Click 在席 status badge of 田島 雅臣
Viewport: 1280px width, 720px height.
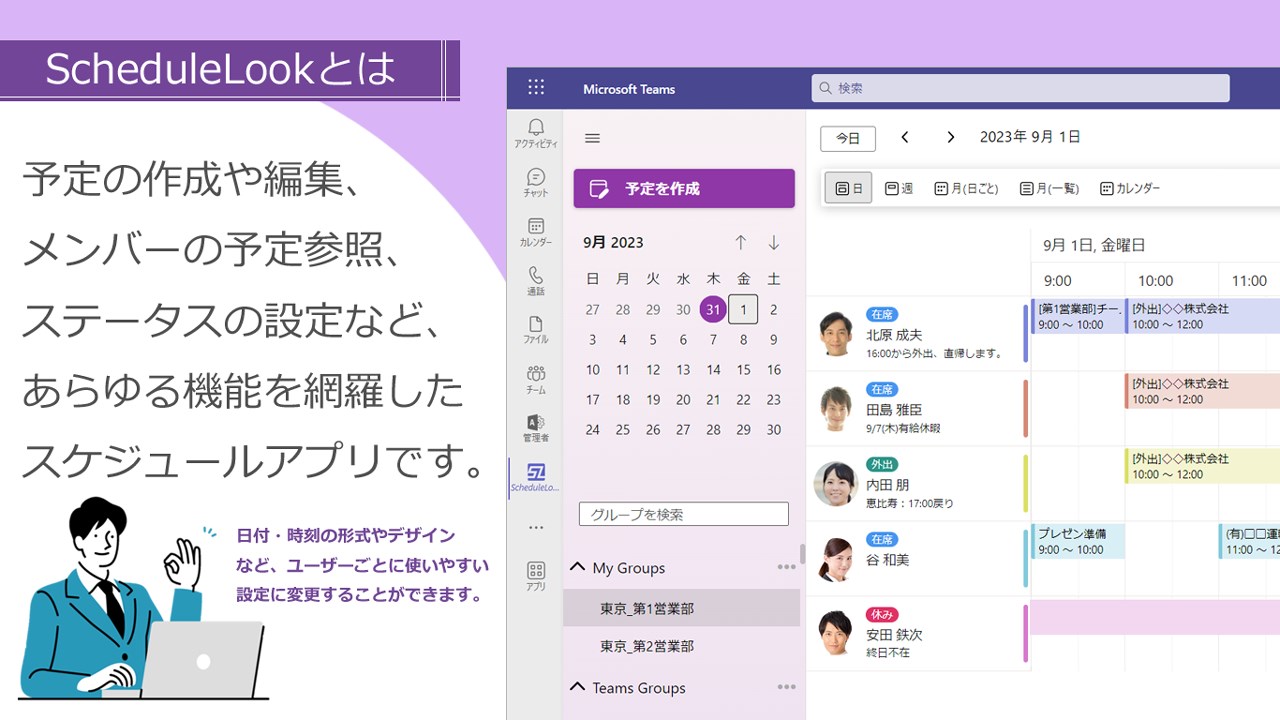point(882,389)
